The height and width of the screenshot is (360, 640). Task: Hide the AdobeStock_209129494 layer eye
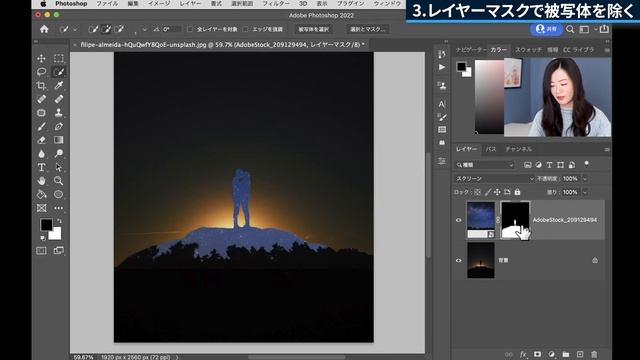[x=458, y=220]
